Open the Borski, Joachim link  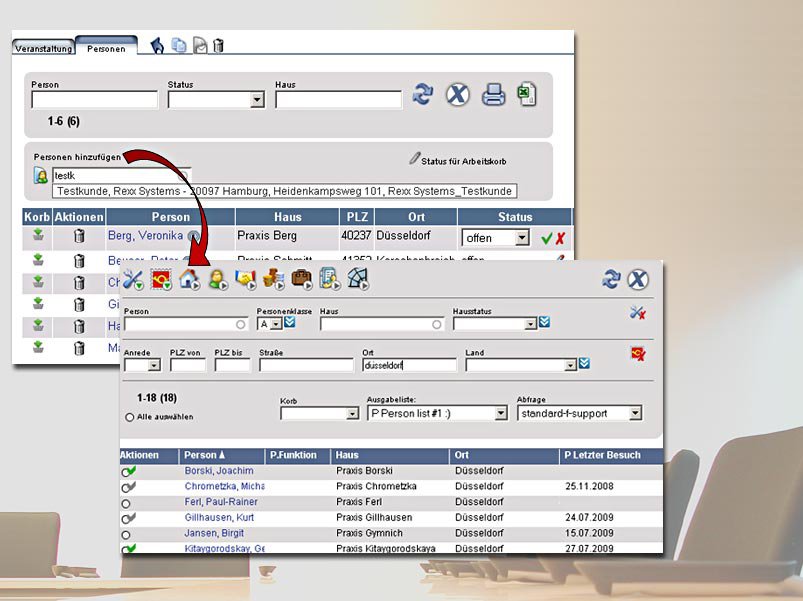coord(219,470)
